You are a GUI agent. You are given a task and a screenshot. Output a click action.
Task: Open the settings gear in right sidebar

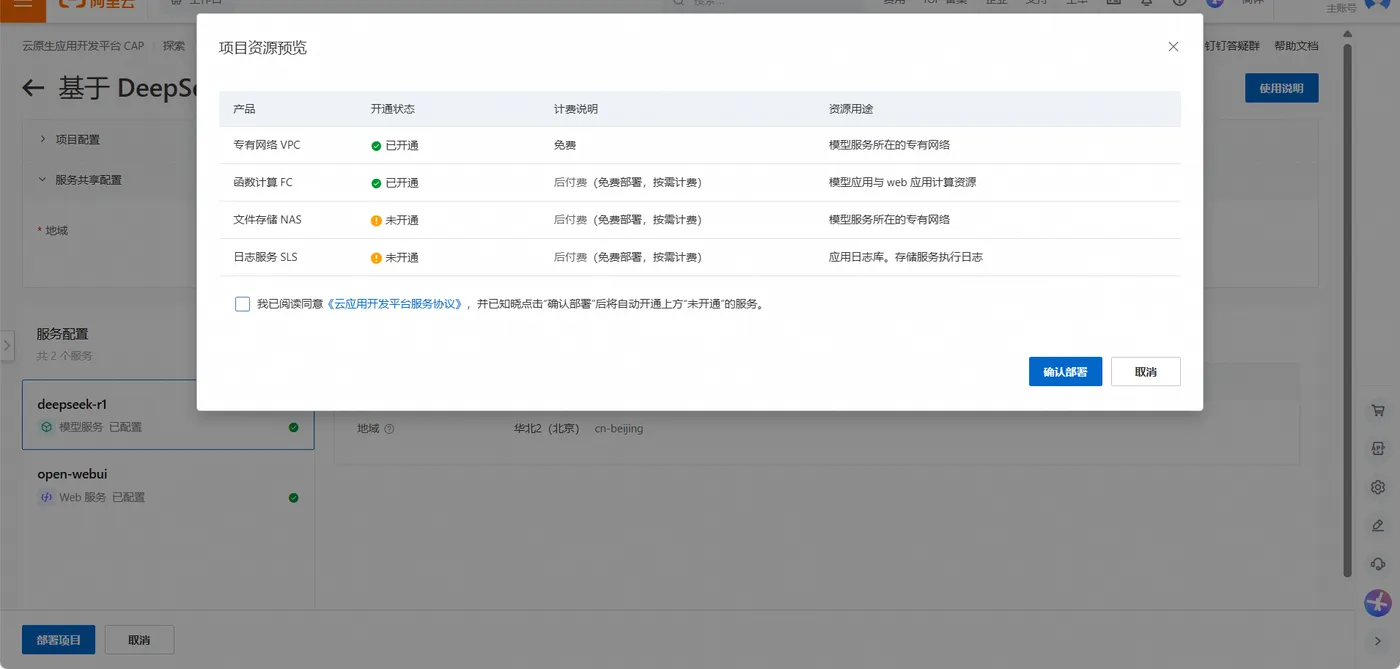point(1378,487)
